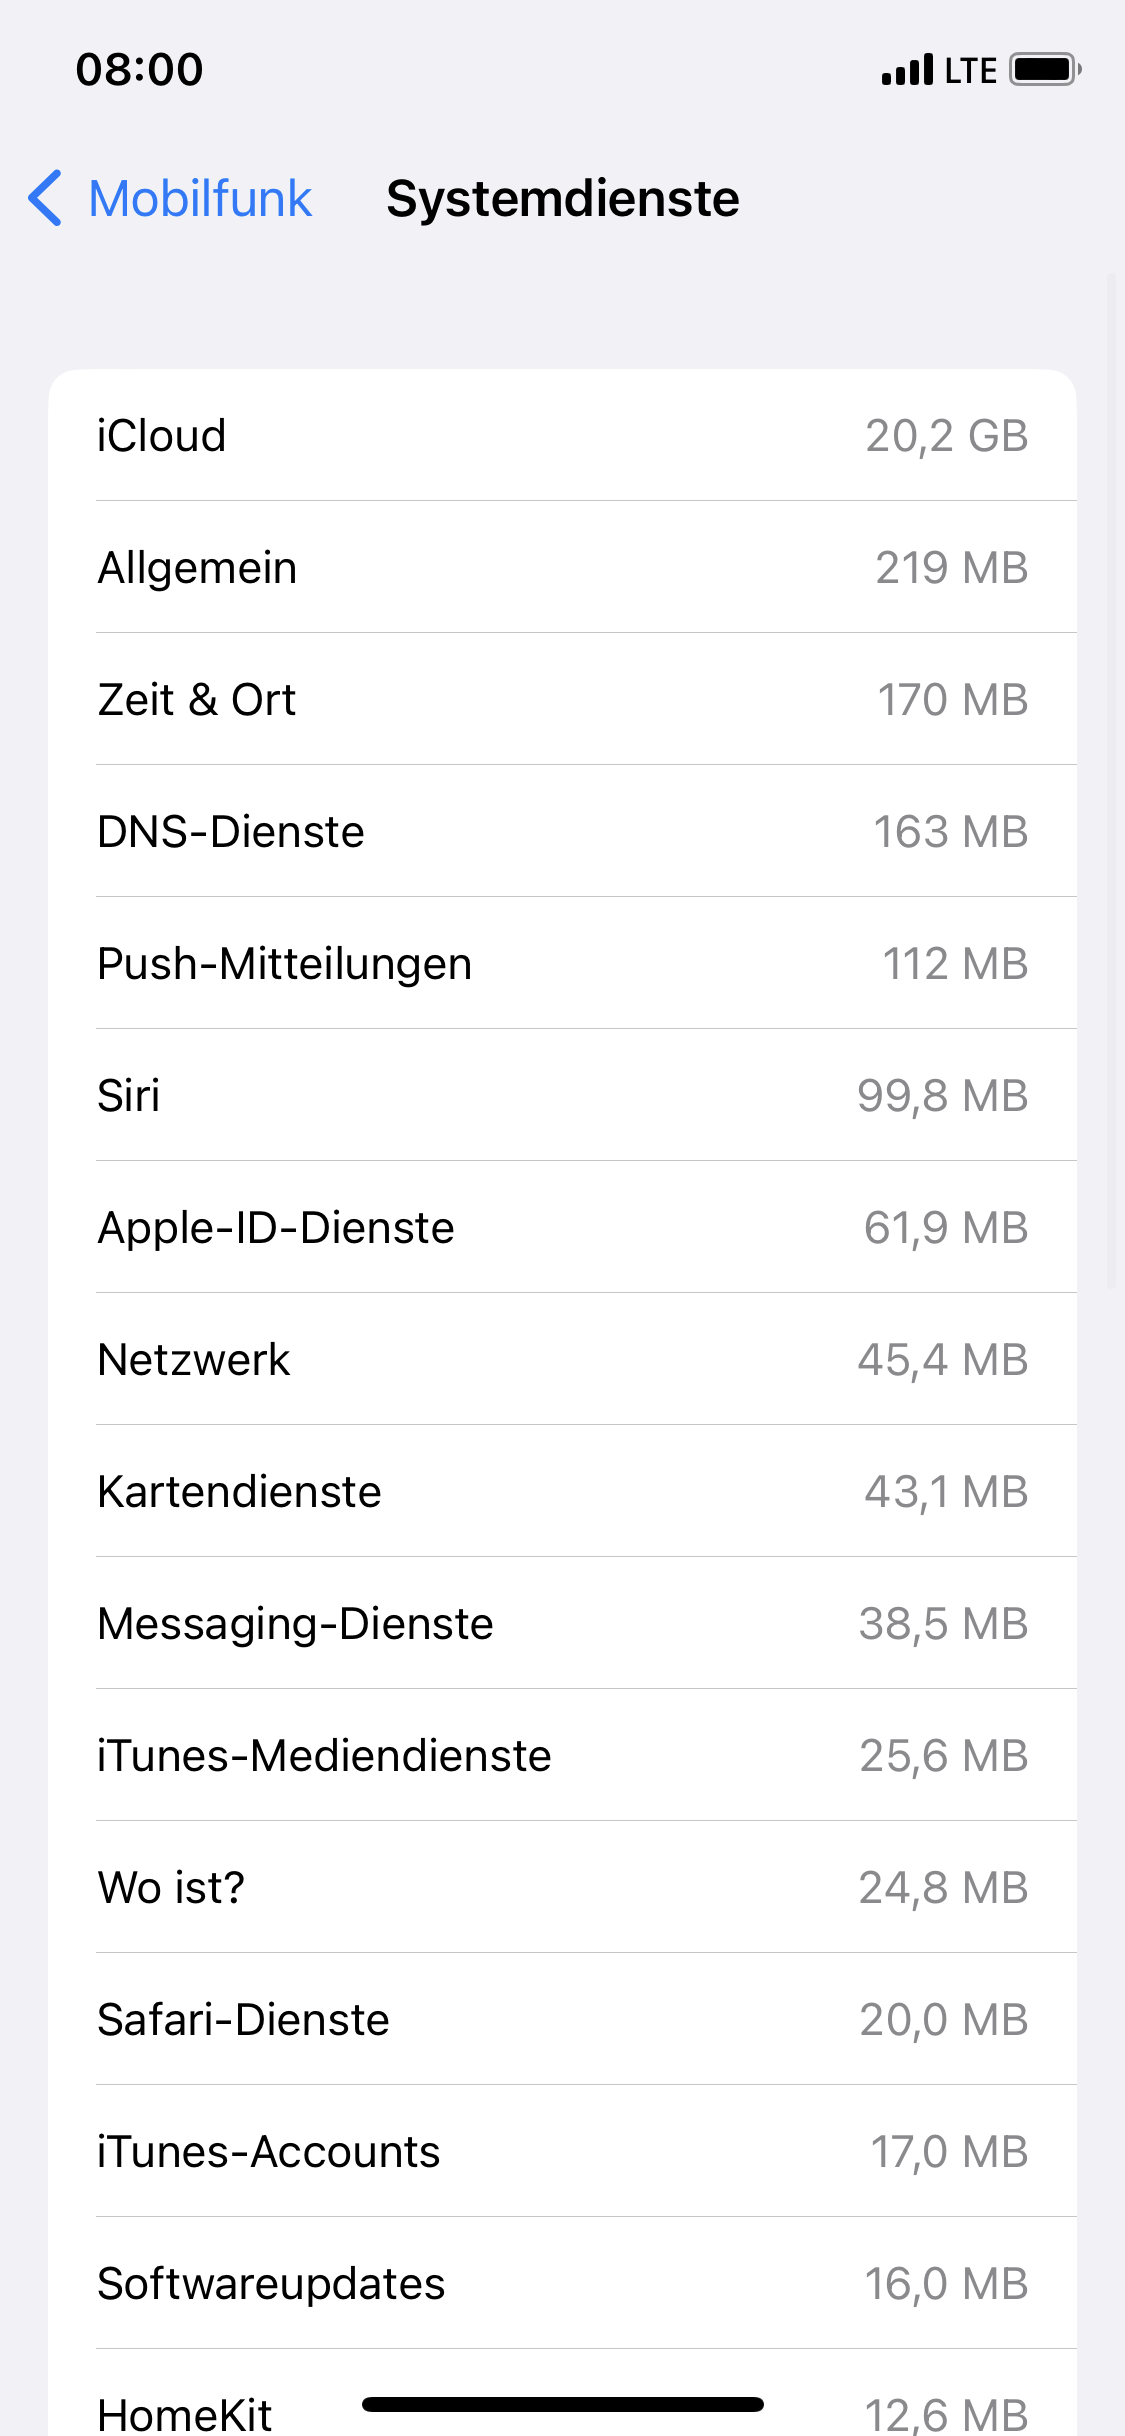Select the Kartendienste entry
Viewport: 1125px width, 2436px height.
click(x=562, y=1492)
